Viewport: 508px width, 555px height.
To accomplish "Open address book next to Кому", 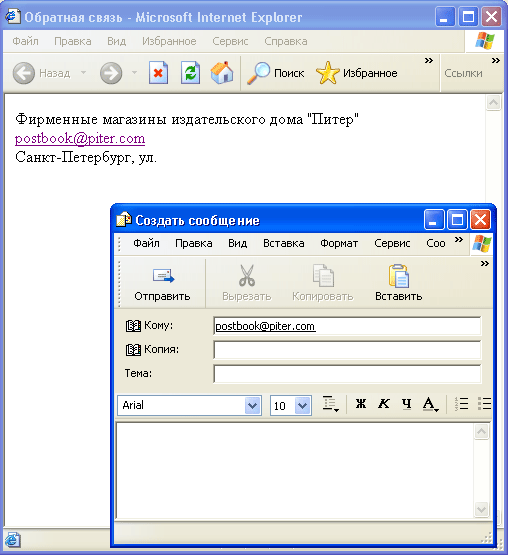I will pyautogui.click(x=133, y=326).
